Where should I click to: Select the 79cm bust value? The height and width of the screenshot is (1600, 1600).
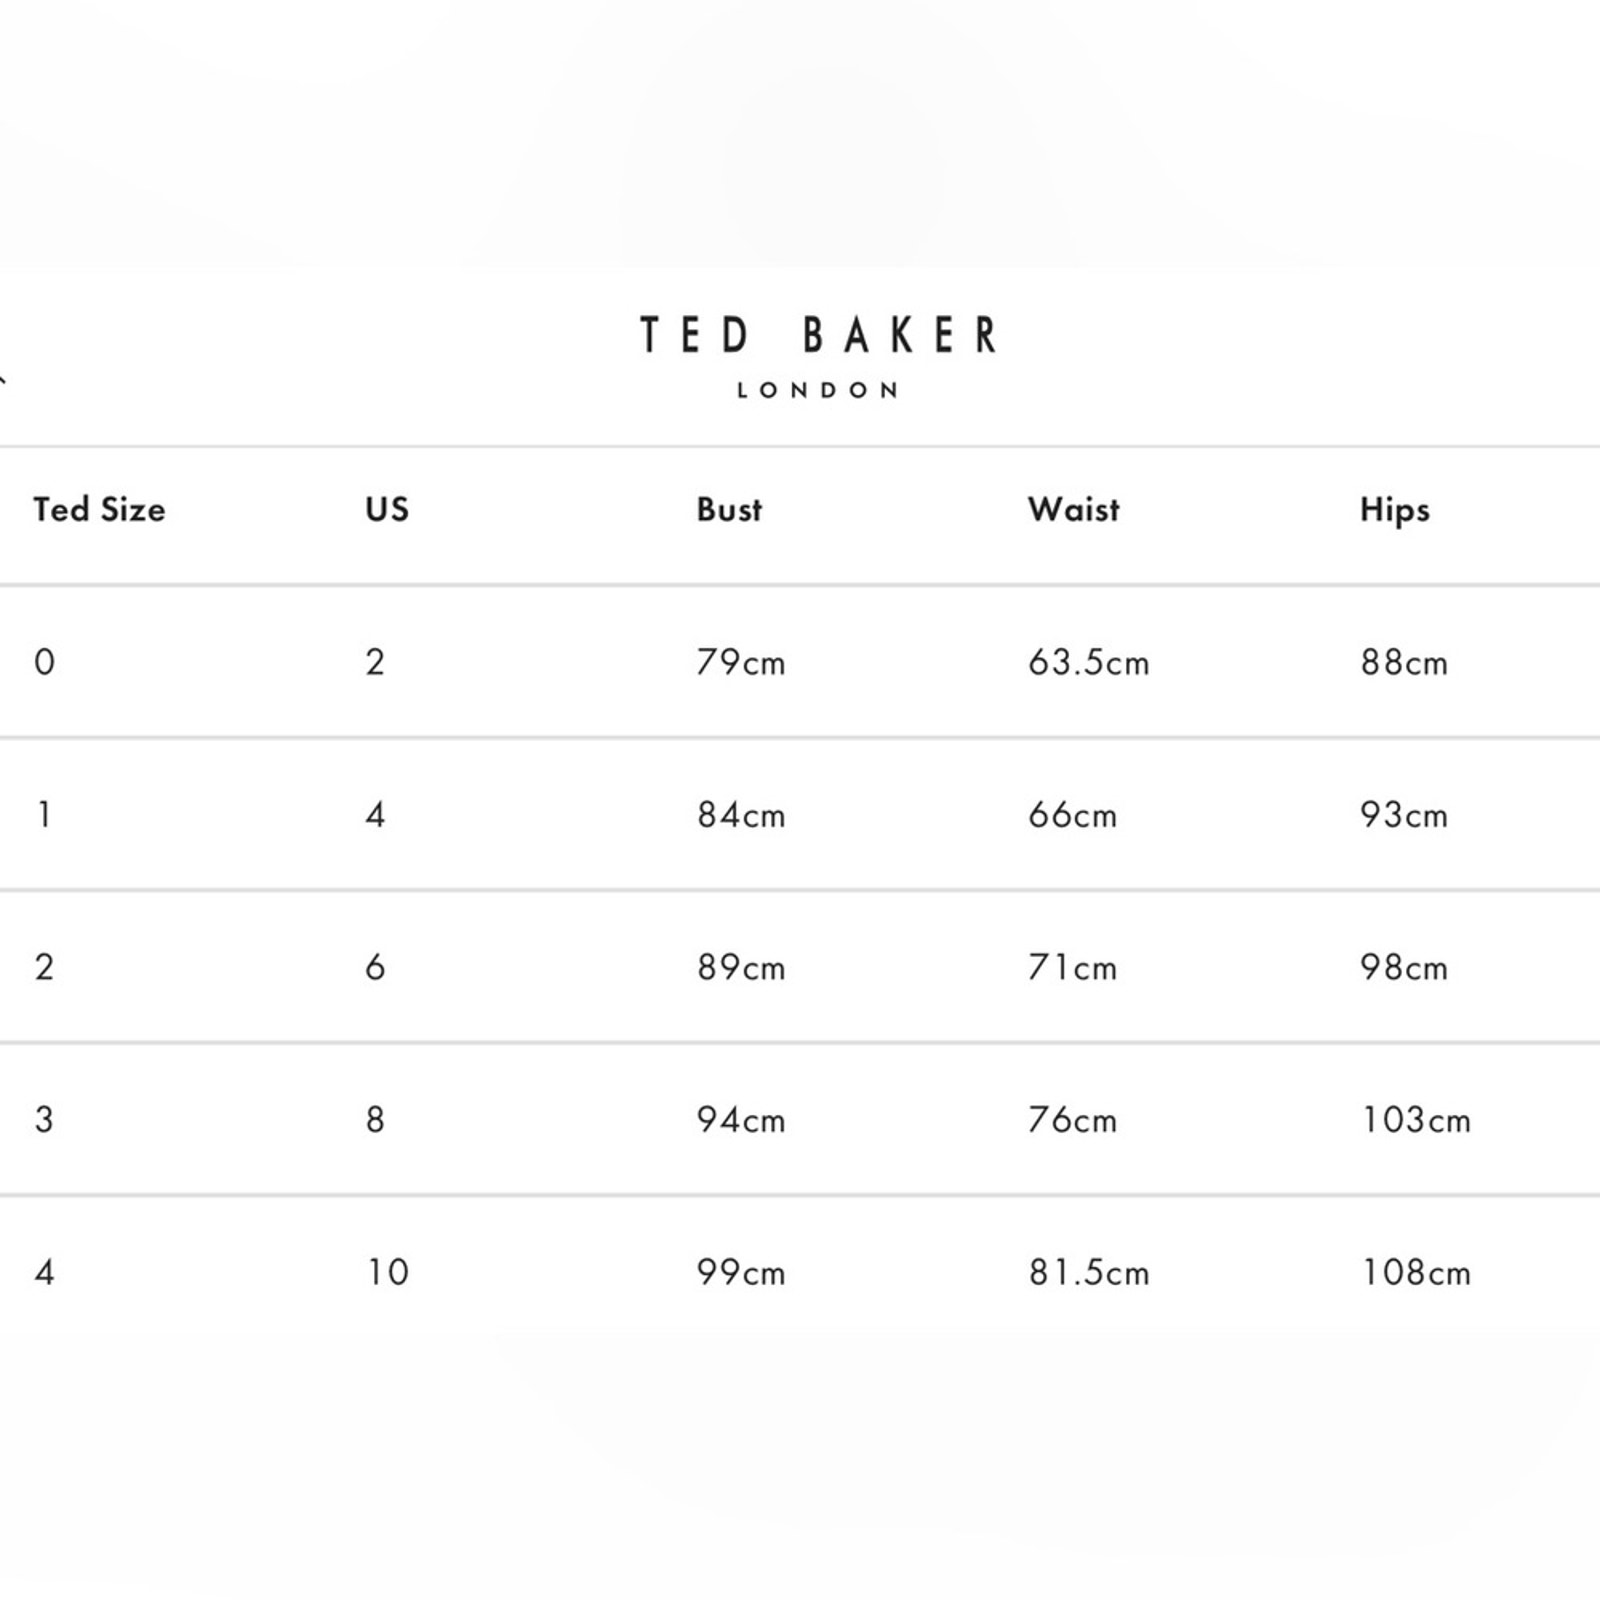(741, 662)
